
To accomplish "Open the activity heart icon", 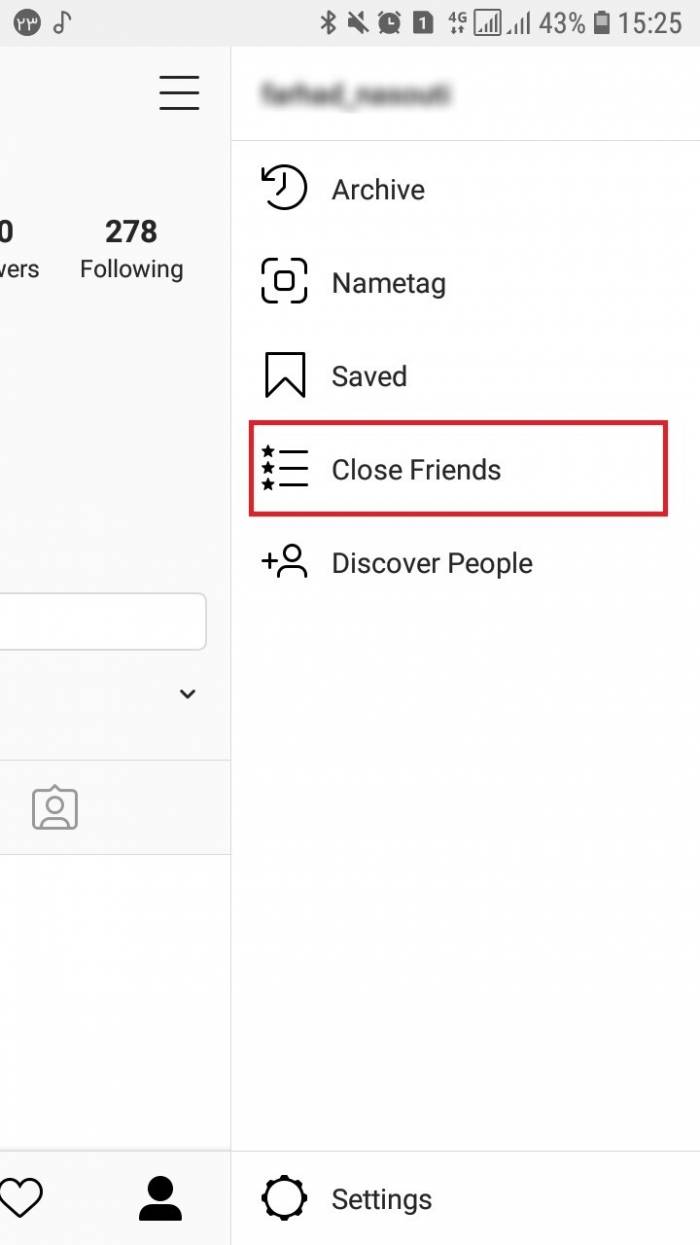I will pyautogui.click(x=20, y=1197).
